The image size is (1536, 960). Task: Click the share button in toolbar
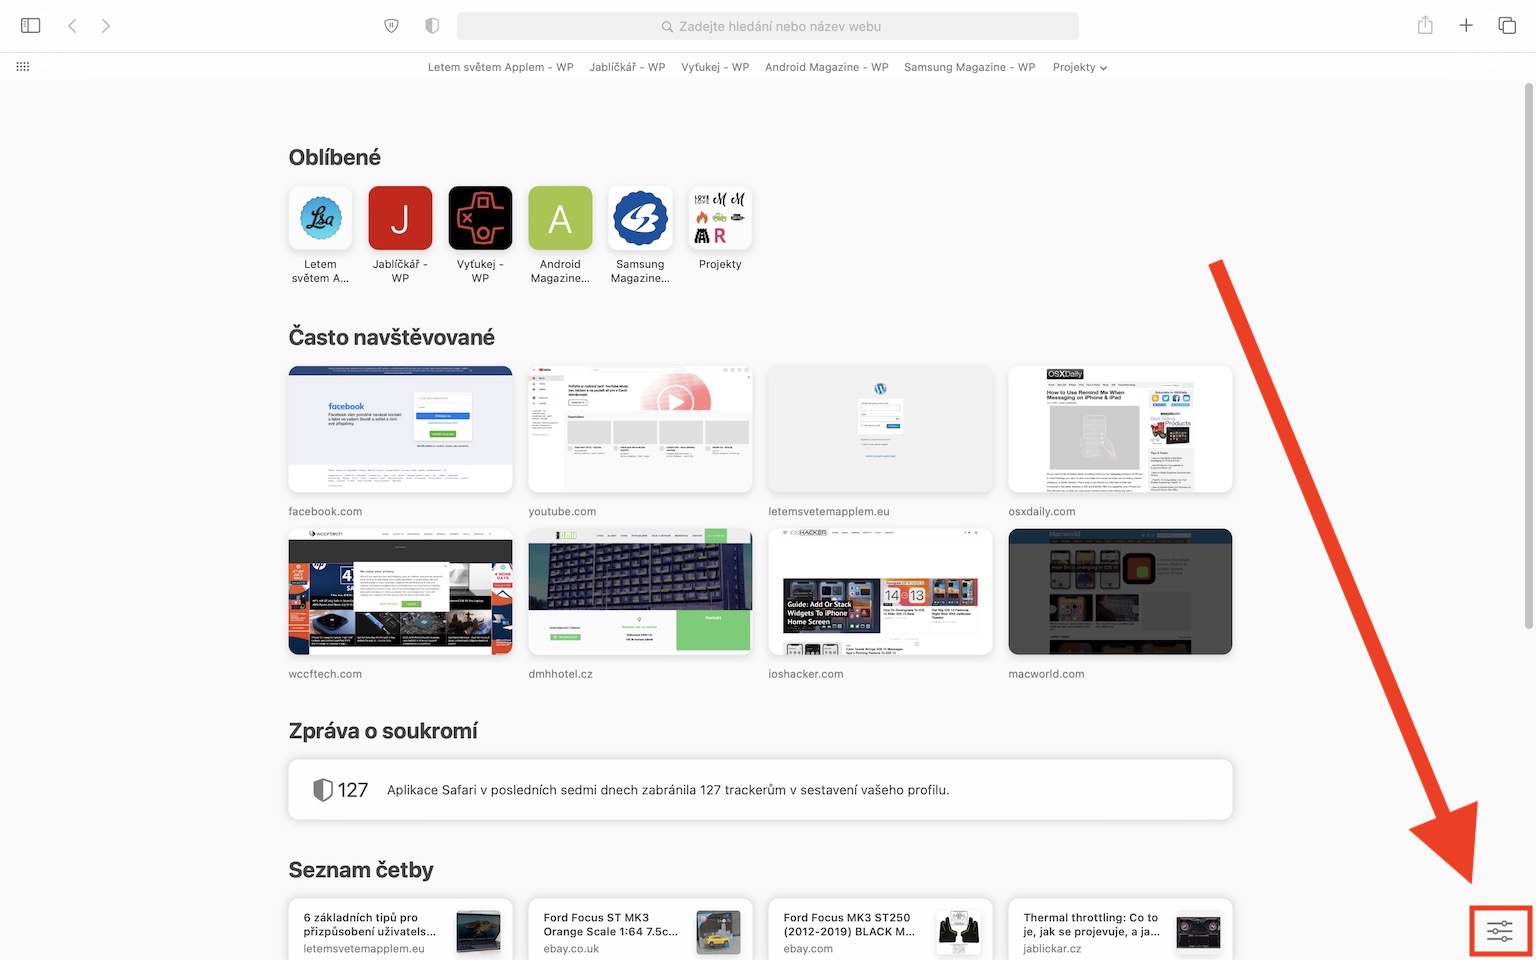1425,26
